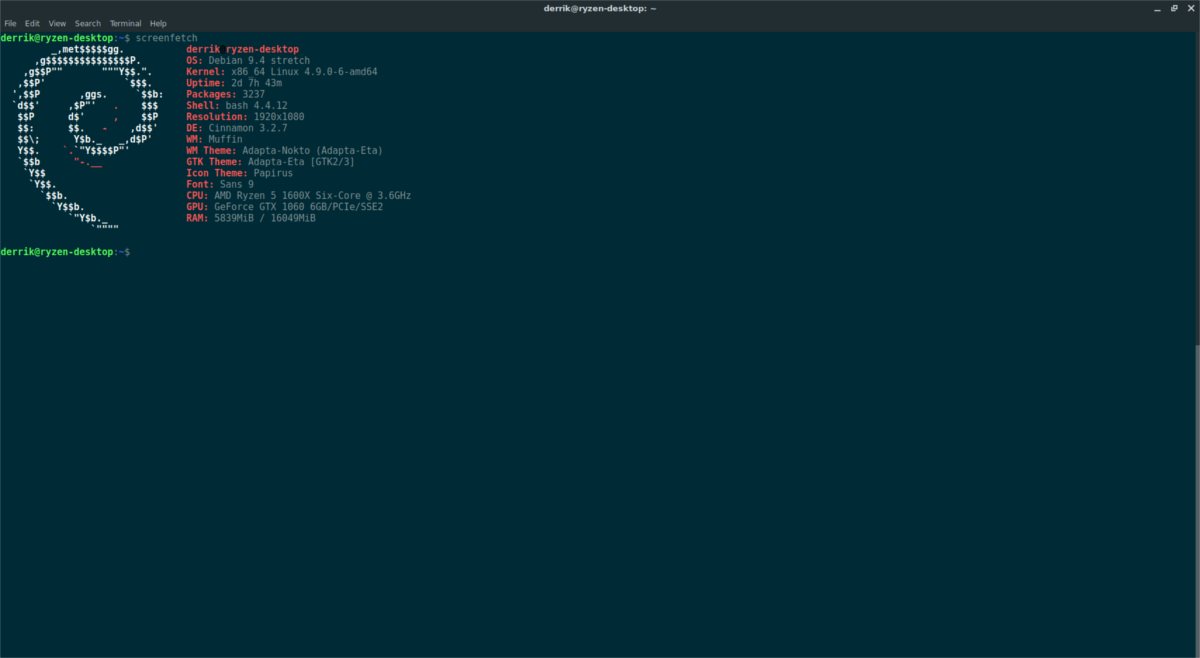Image resolution: width=1200 pixels, height=658 pixels.
Task: Click the 'Icon Theme: Papirus' line
Action: coord(240,173)
